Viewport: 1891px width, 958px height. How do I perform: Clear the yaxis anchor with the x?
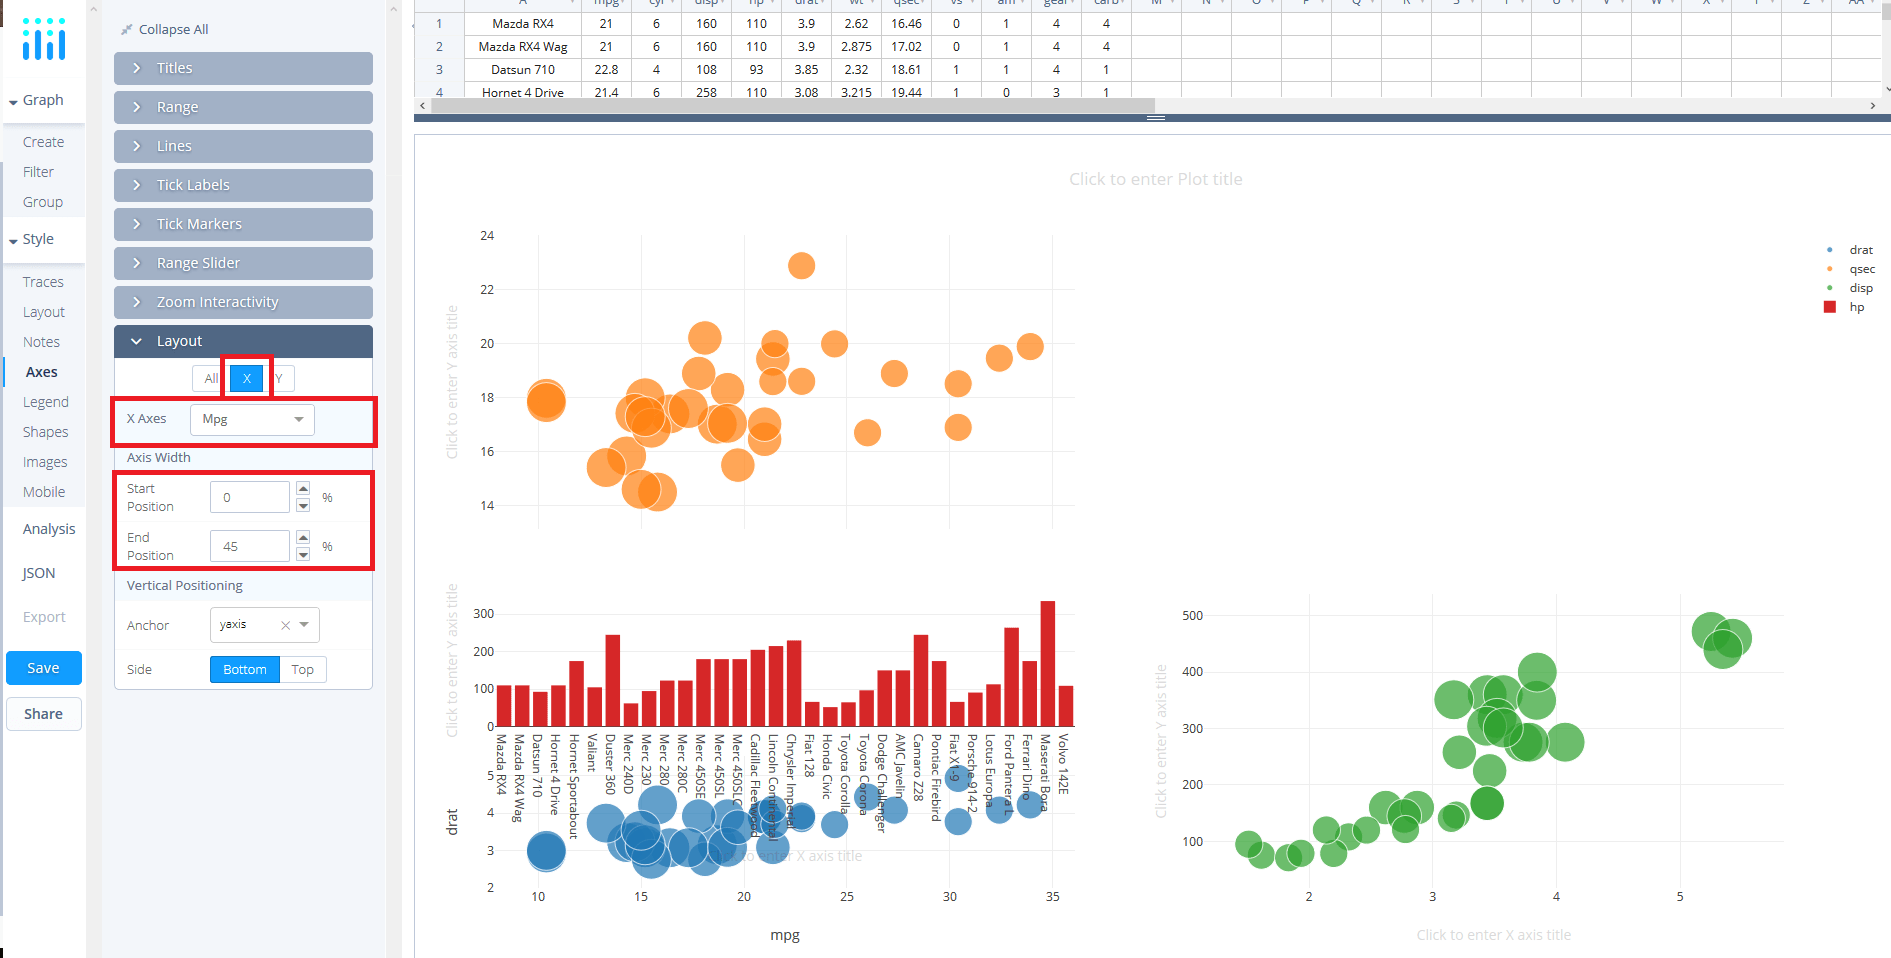285,624
